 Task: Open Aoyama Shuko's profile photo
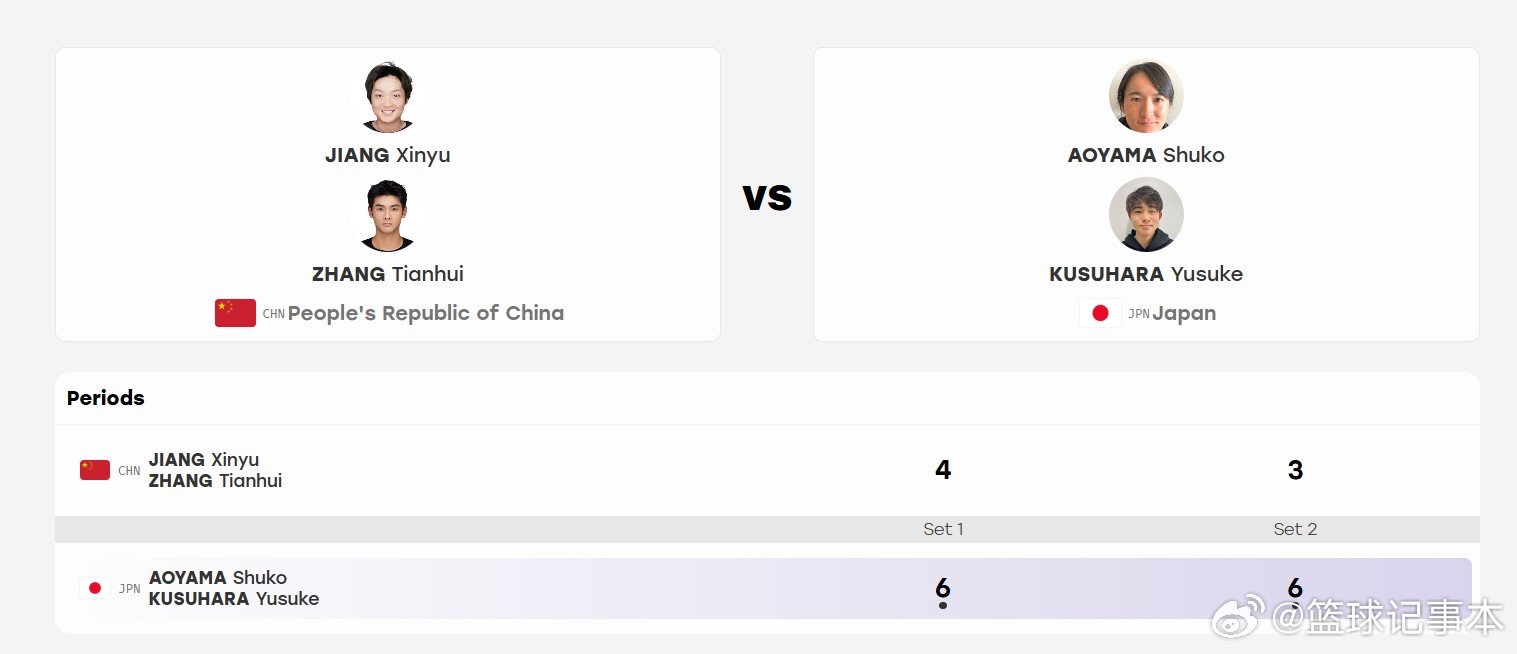[x=1146, y=96]
